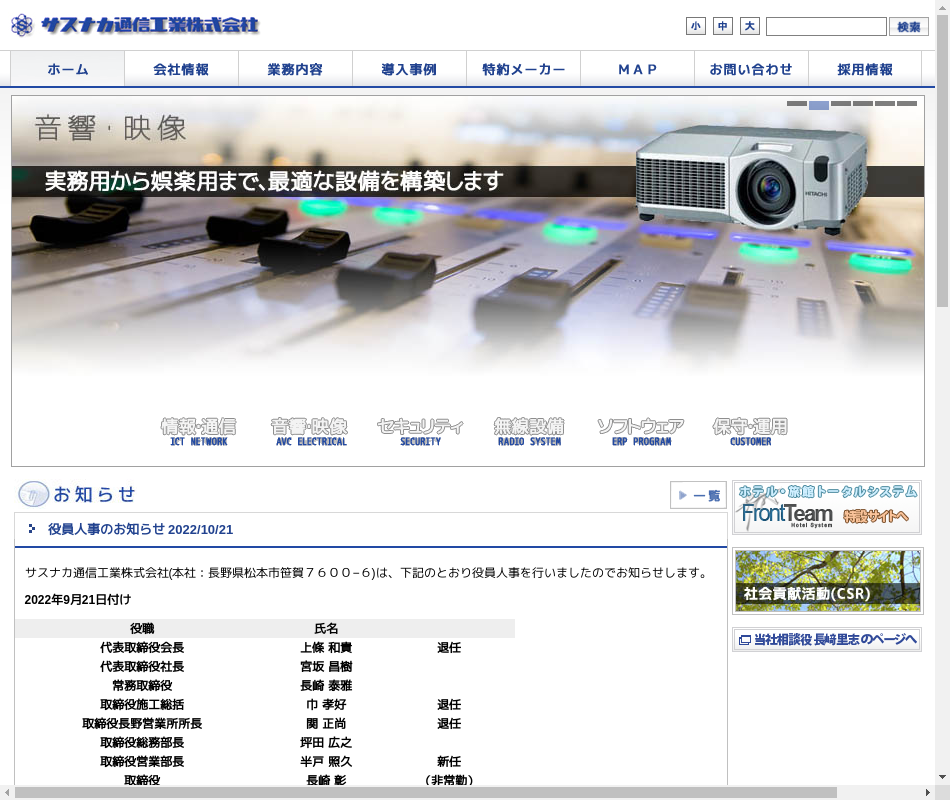Click the 保守・運用 Customer category icon
The image size is (950, 800).
pyautogui.click(x=750, y=431)
